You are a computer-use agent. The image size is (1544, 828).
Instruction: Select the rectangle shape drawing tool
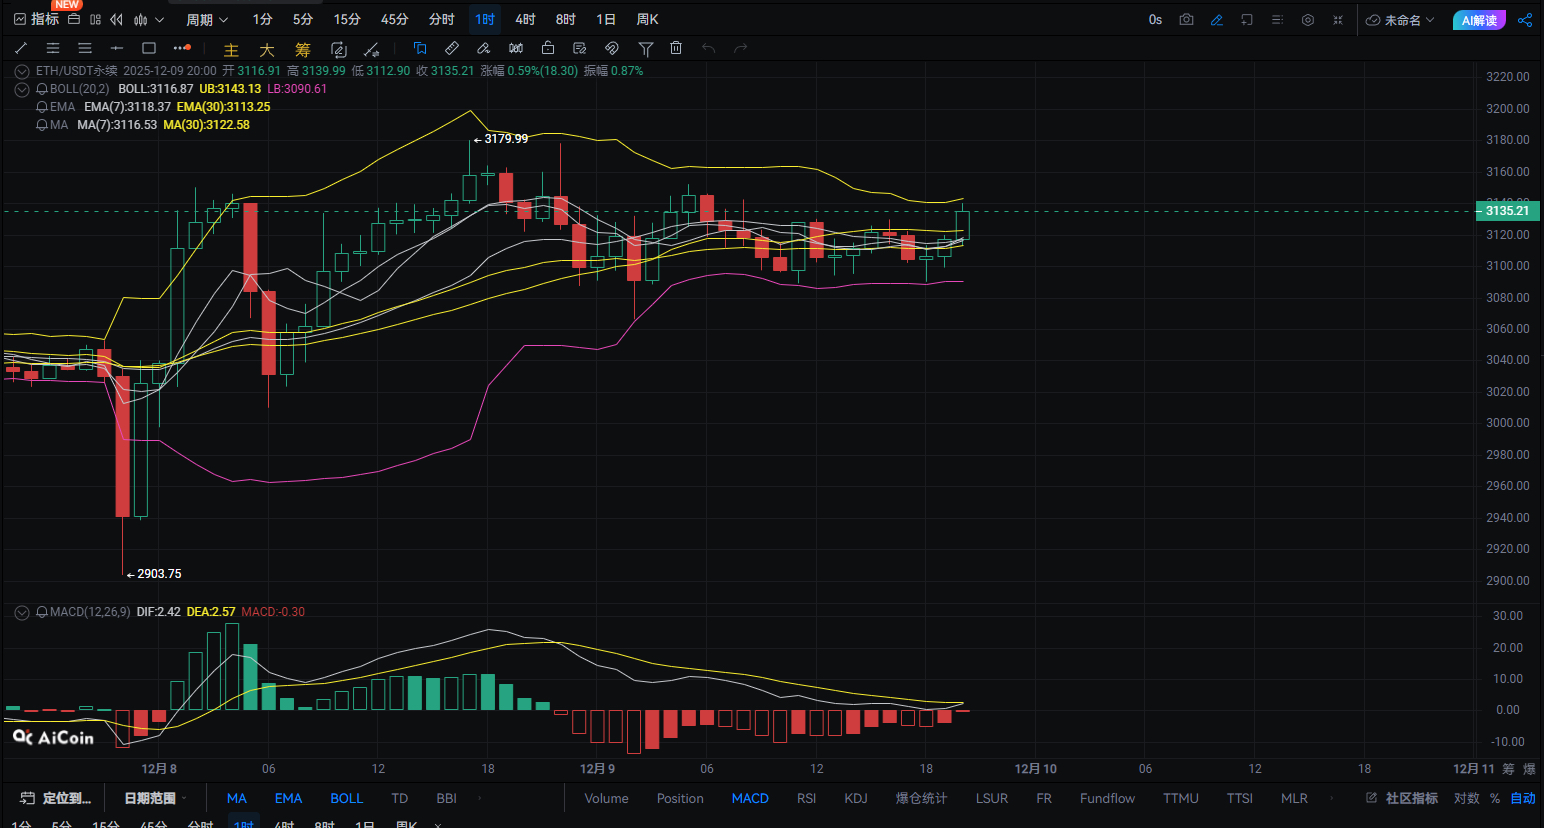(149, 48)
